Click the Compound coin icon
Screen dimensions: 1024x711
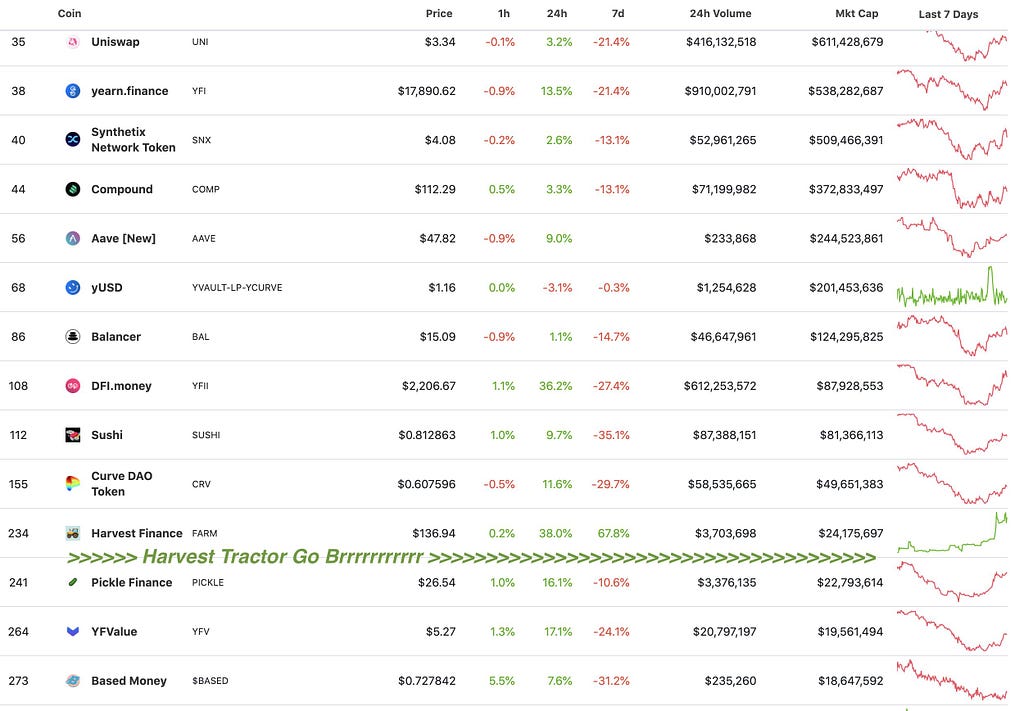(x=72, y=189)
